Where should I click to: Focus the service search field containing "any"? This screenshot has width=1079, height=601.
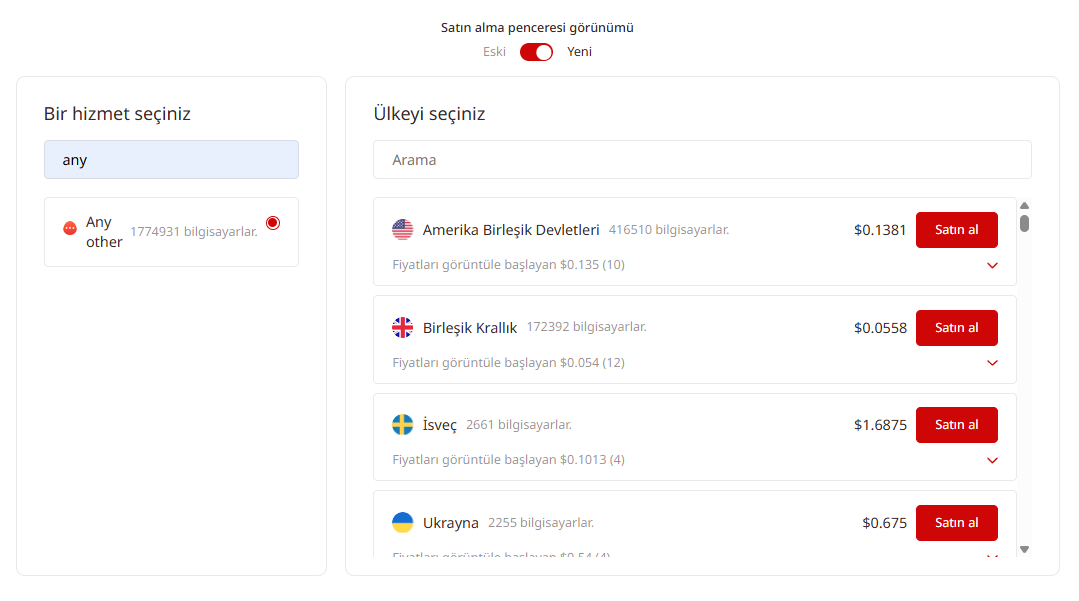coord(171,160)
